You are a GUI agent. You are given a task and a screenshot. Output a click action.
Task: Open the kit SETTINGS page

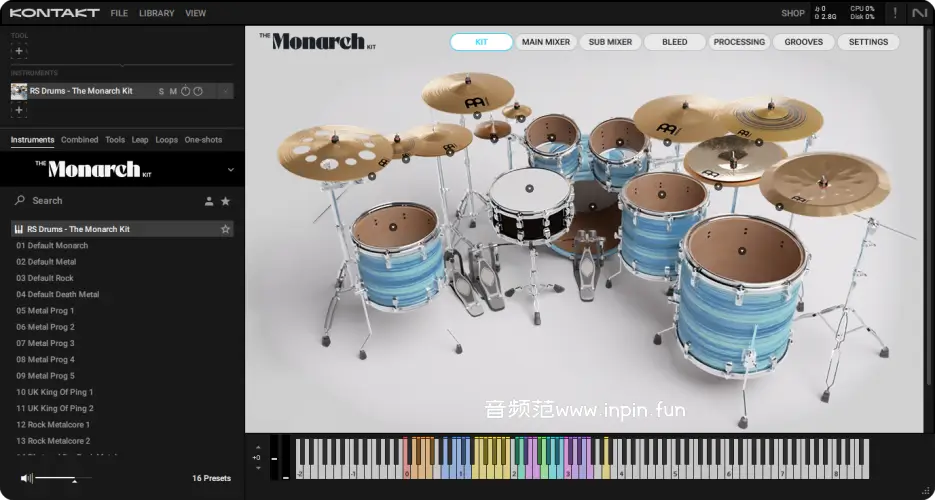pos(868,42)
